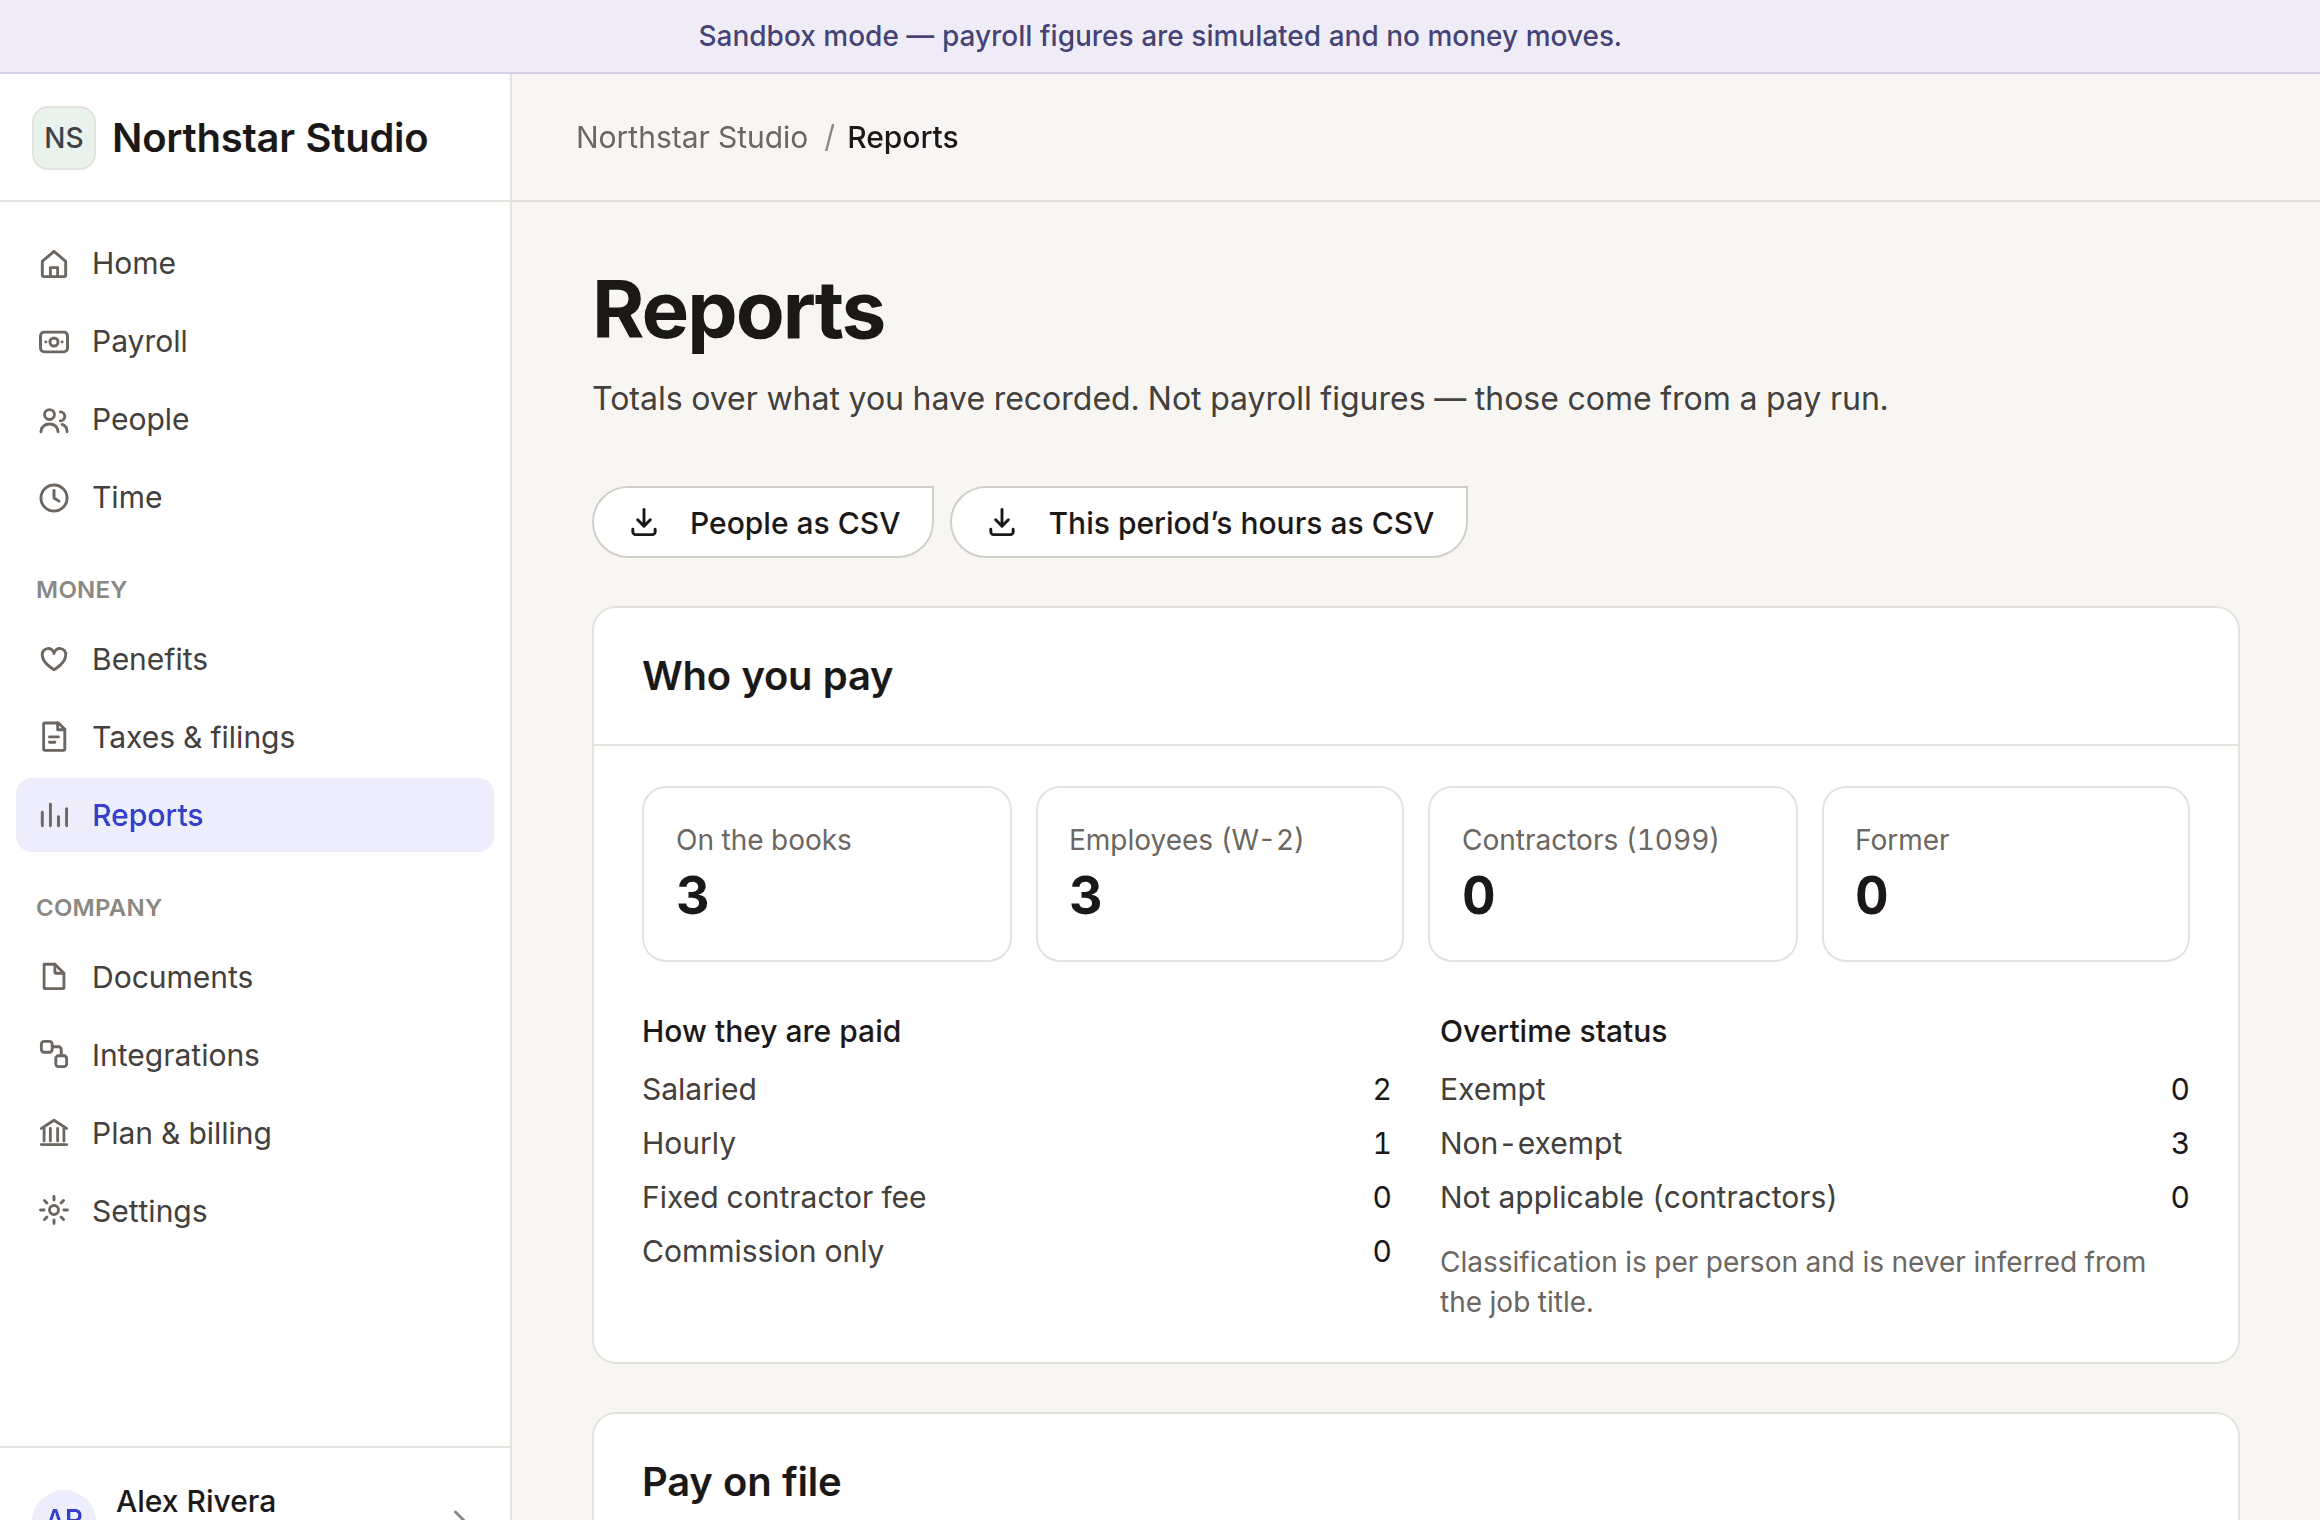
Task: Click the Plan & billing bank icon
Action: 54,1133
